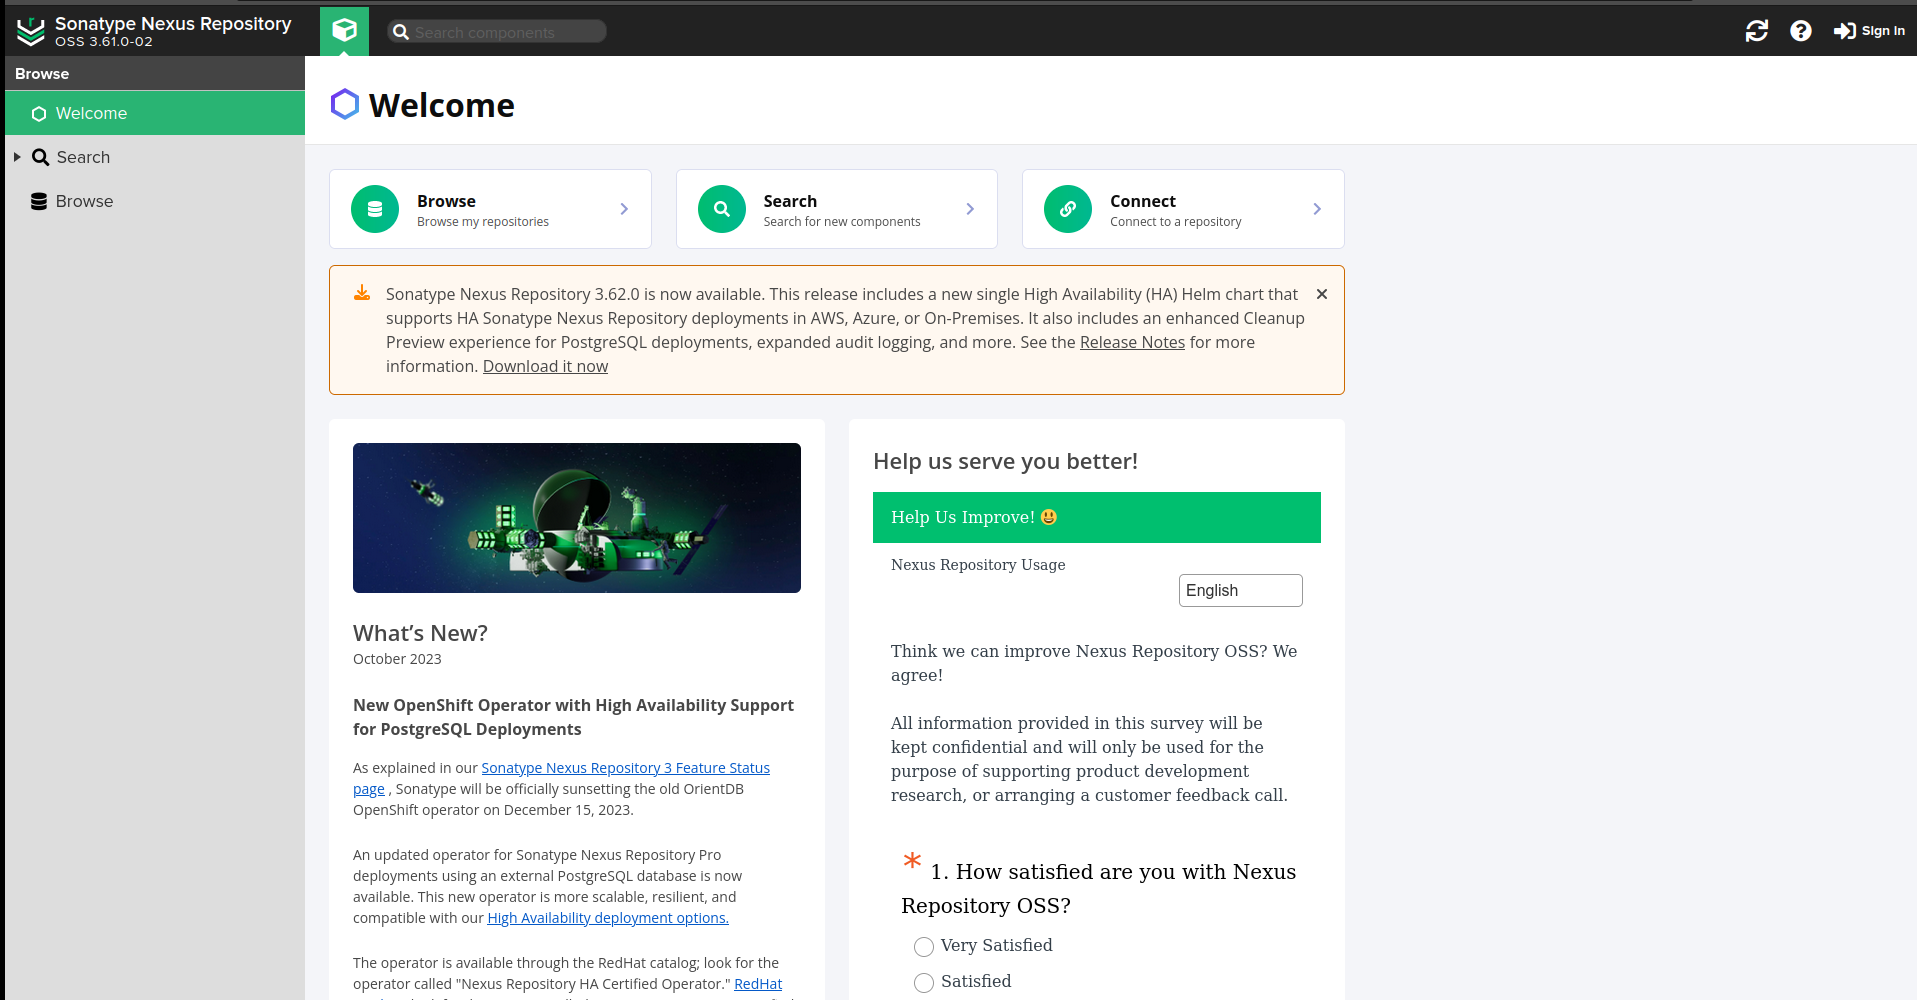Click the Search card magnifier icon

(x=721, y=209)
